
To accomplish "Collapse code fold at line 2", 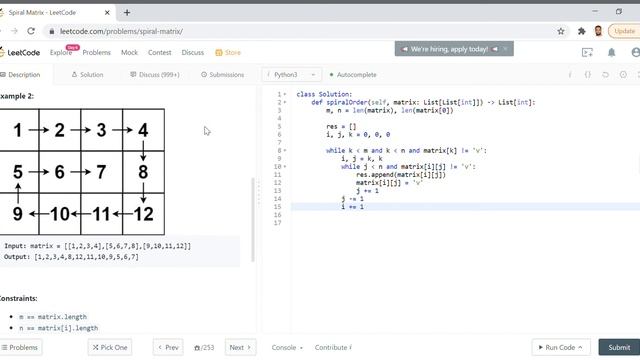I will [285, 102].
